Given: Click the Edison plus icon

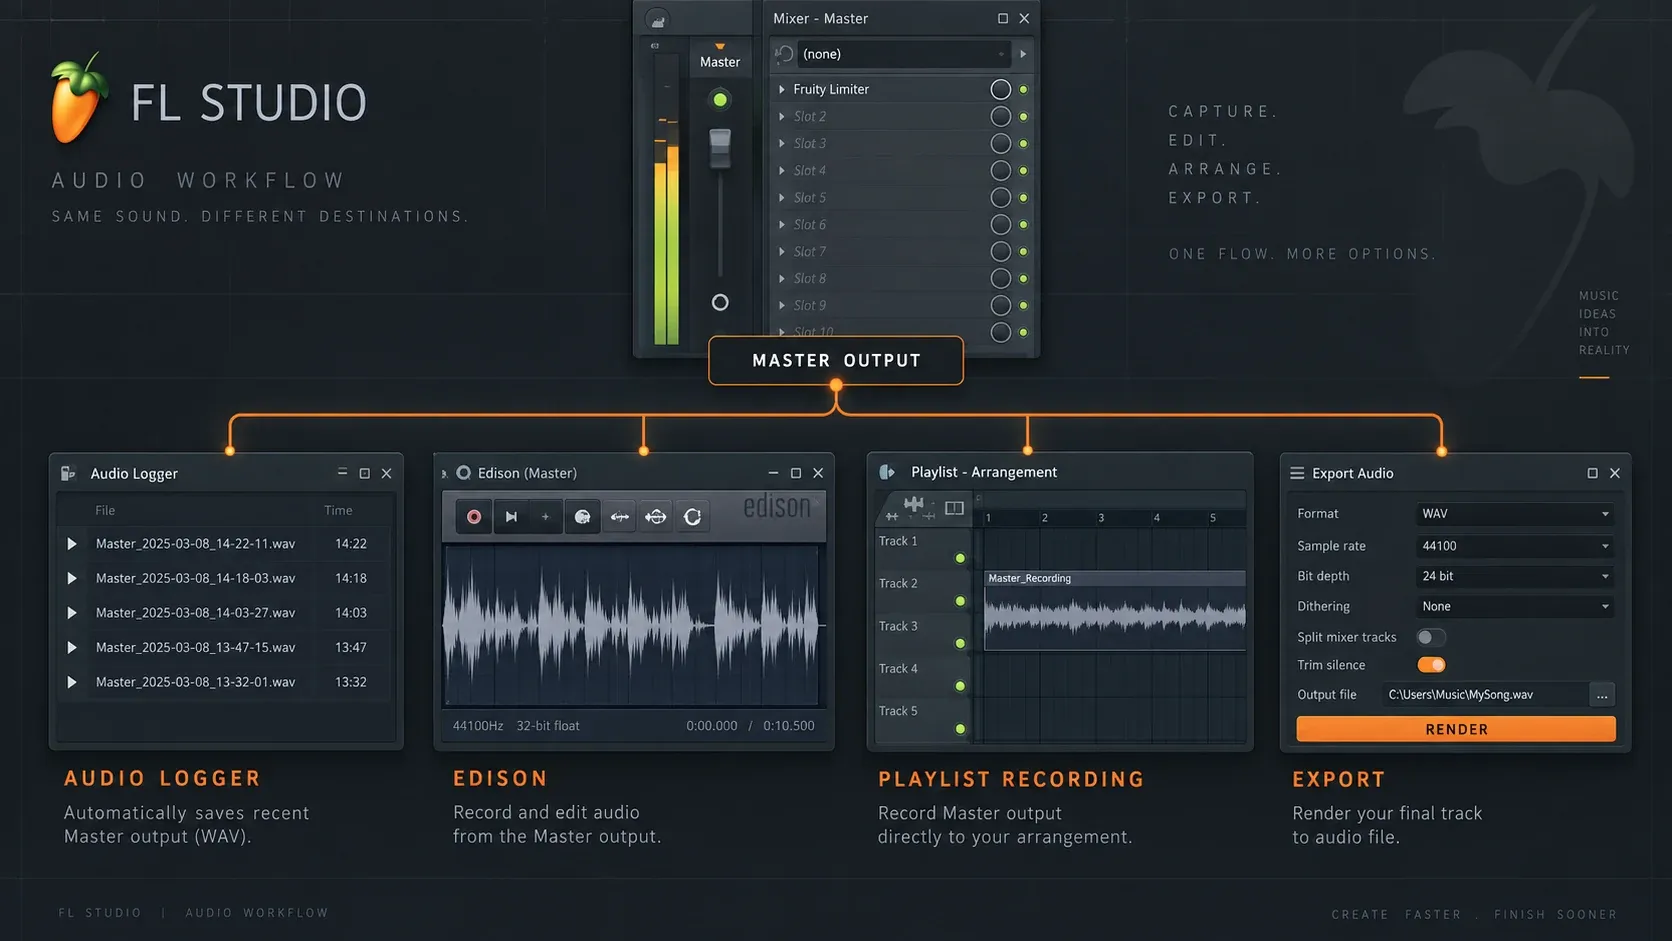Looking at the screenshot, I should (x=545, y=517).
